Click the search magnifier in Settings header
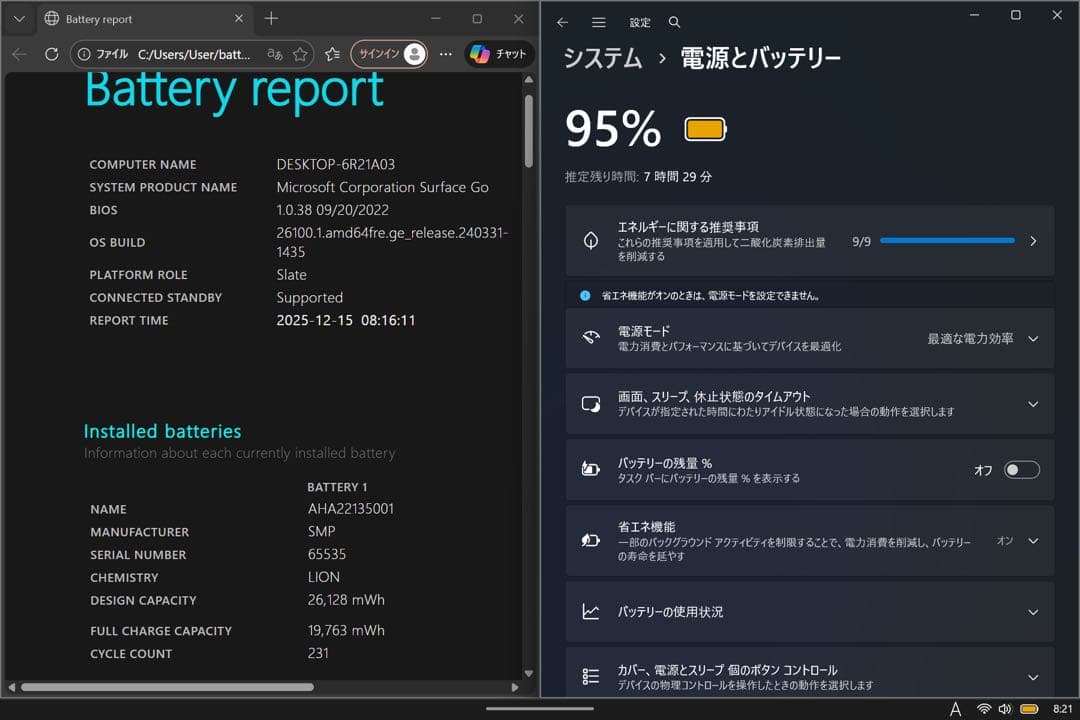The image size is (1080, 720). 674,21
